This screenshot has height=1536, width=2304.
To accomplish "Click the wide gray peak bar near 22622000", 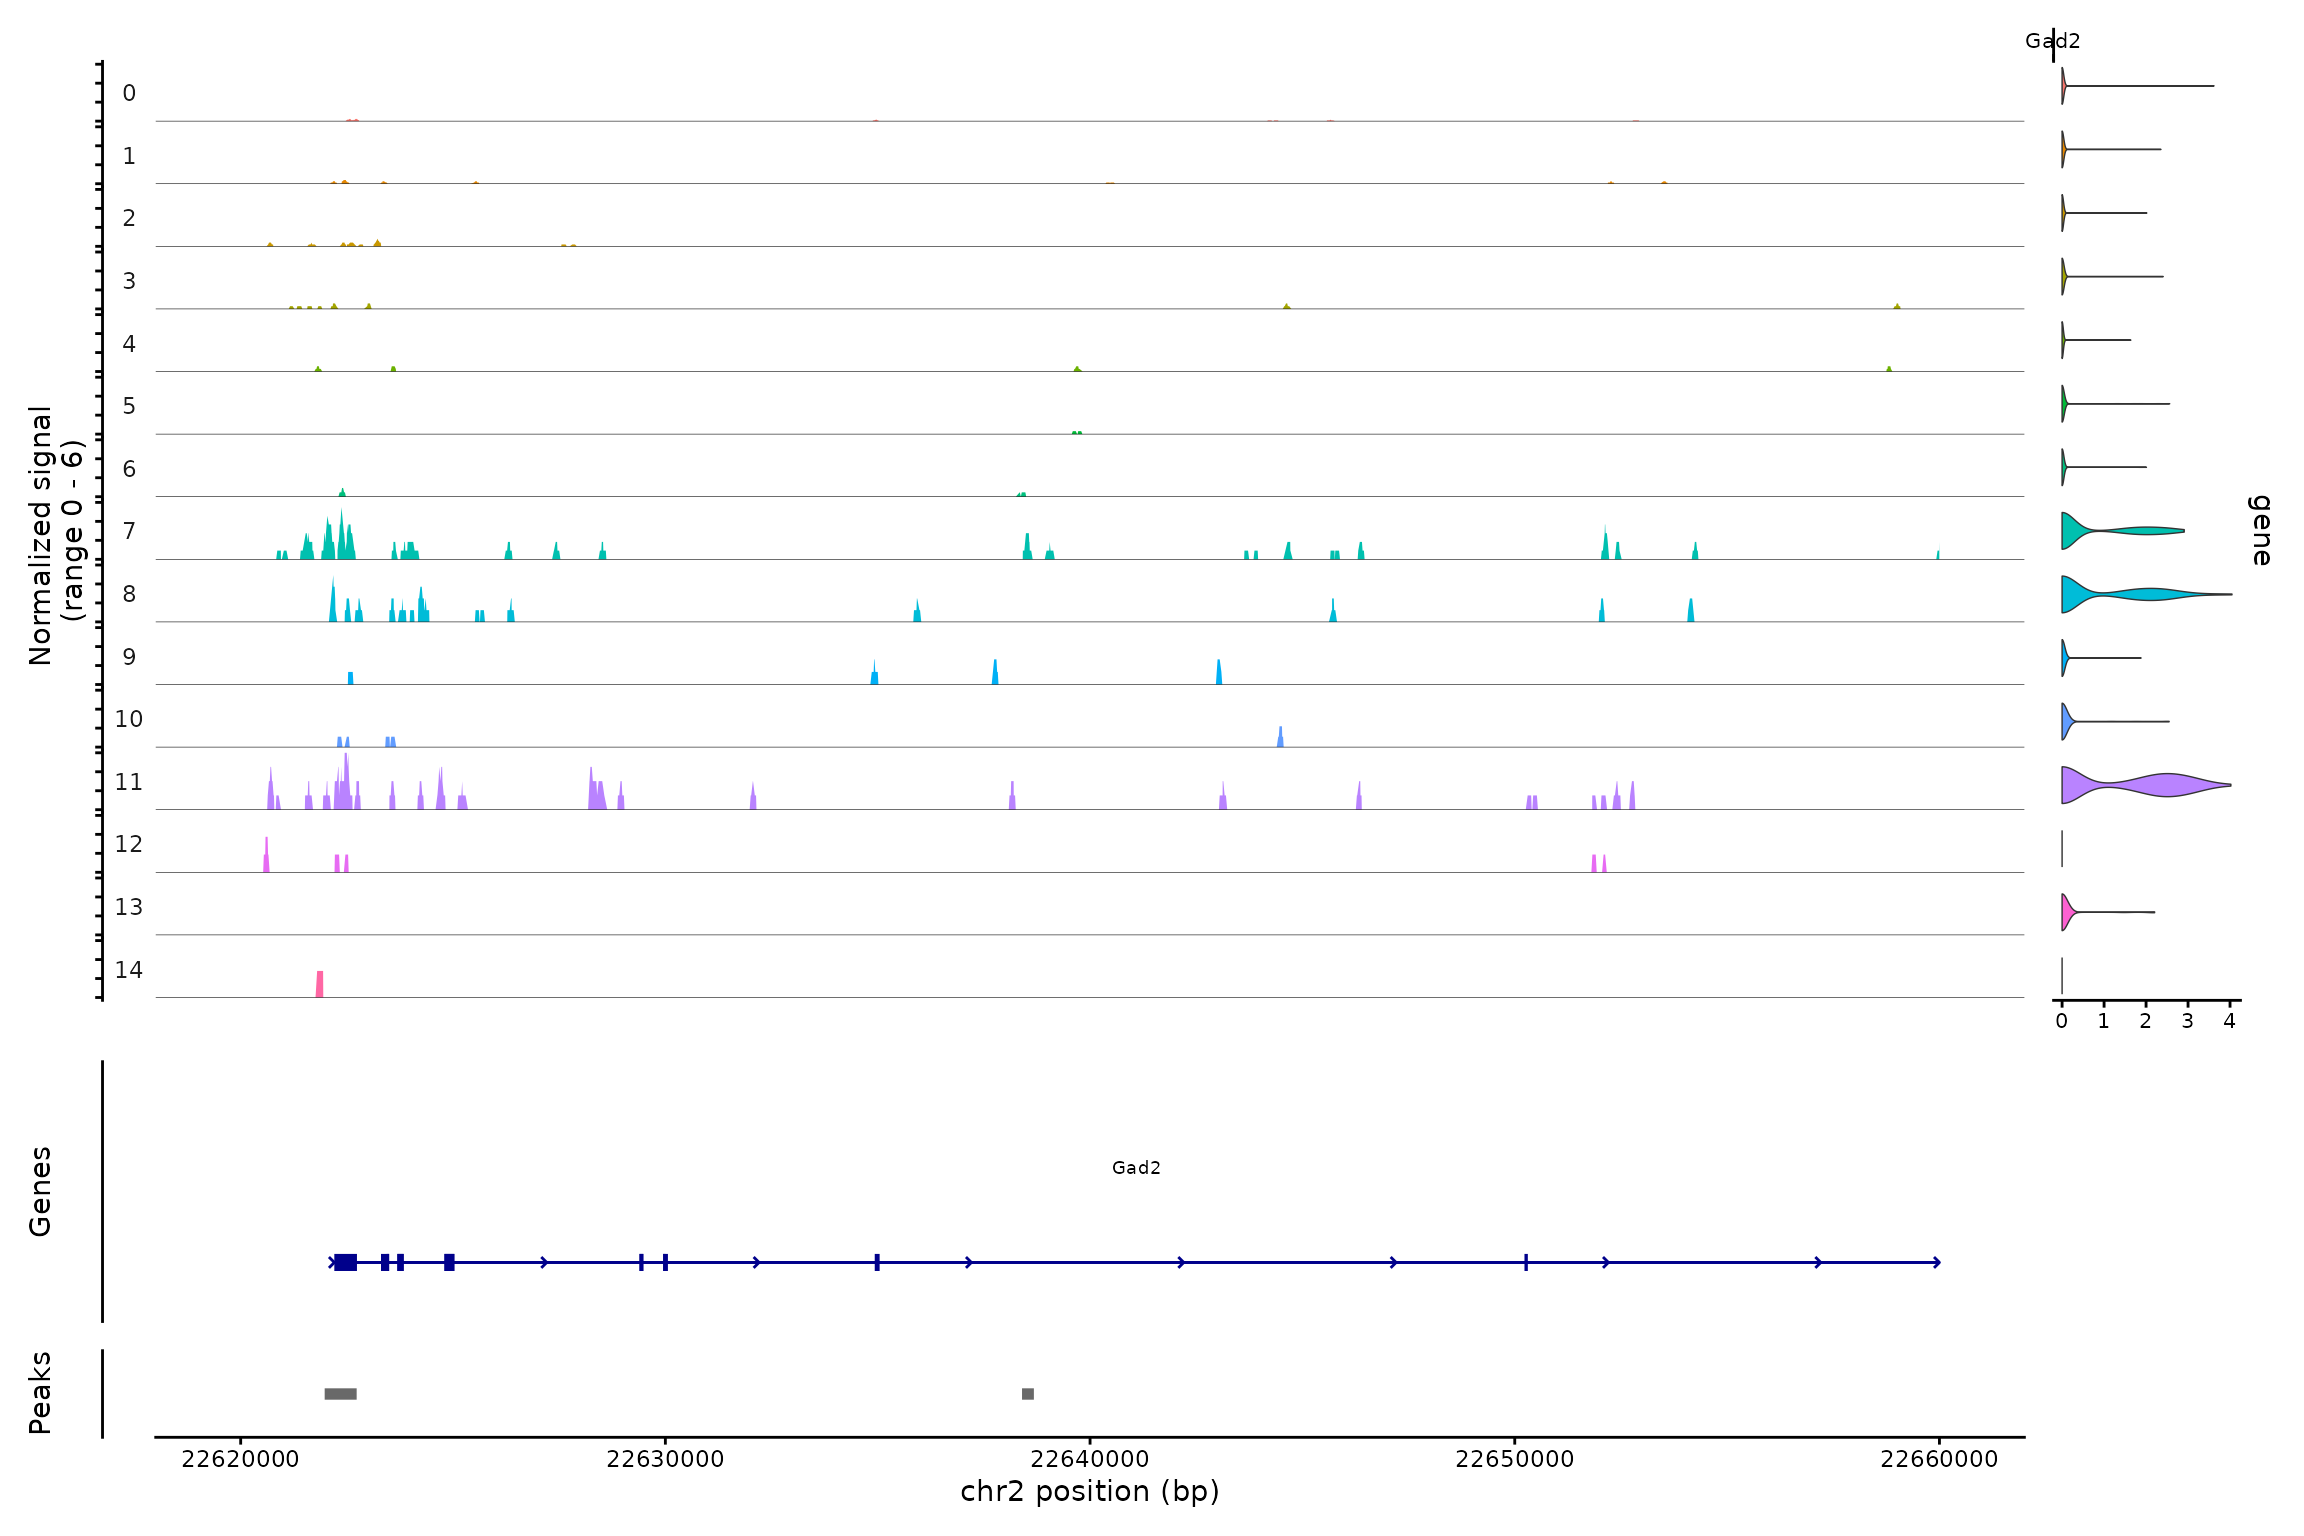I will [340, 1394].
